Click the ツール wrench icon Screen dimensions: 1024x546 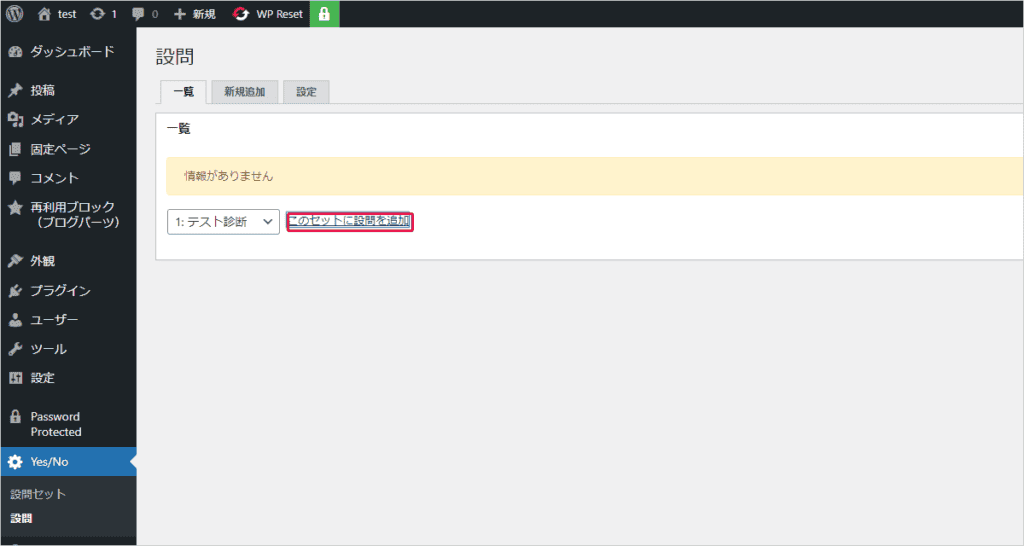coord(15,349)
